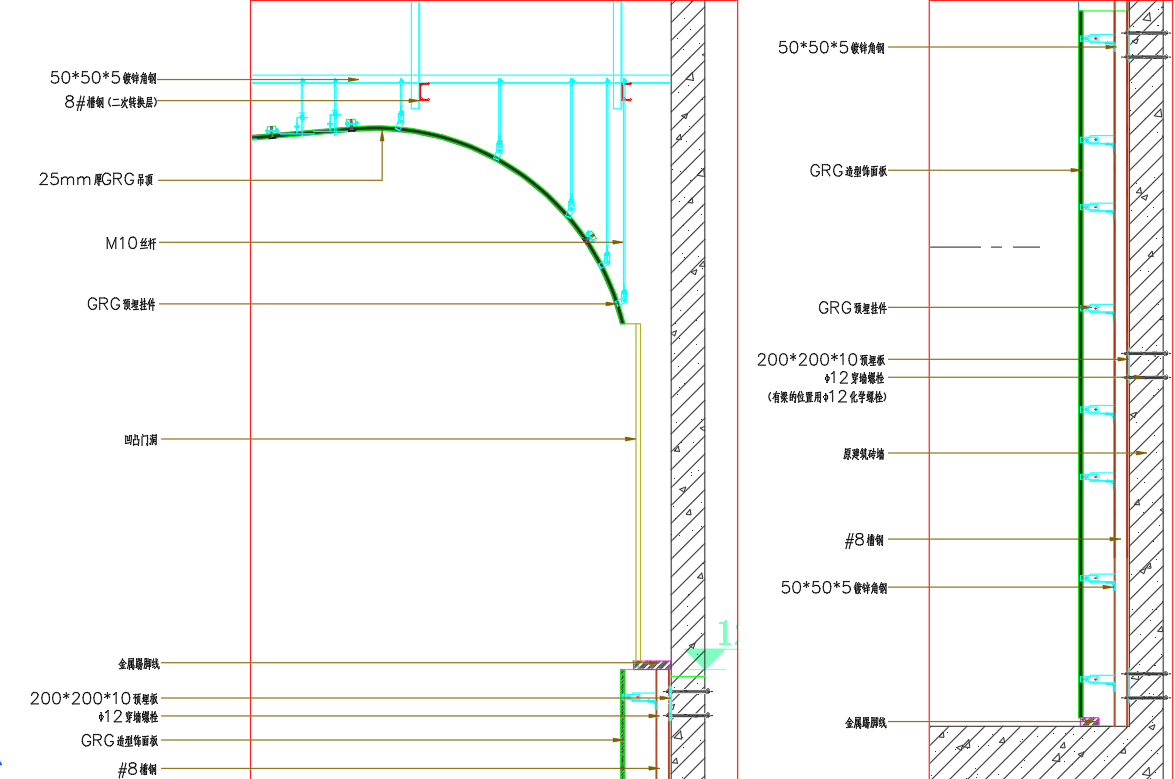Select the dashed centerline in right detail
1175x779 pixels.
[985, 246]
